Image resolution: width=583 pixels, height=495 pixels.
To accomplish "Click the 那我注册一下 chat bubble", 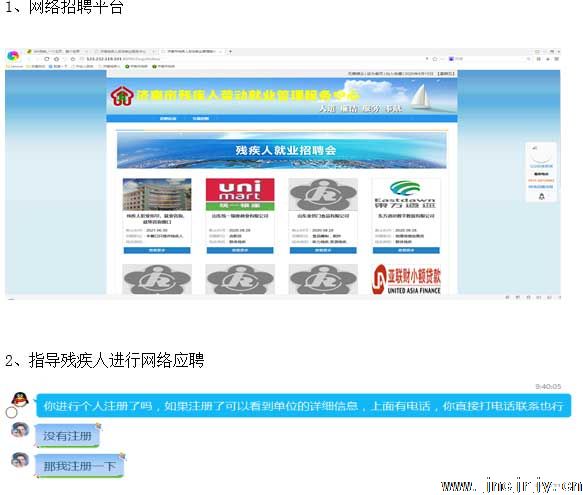I will coord(80,466).
